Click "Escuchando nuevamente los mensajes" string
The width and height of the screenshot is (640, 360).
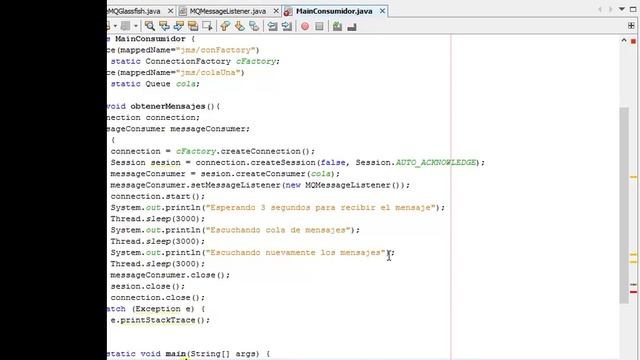[x=296, y=253]
